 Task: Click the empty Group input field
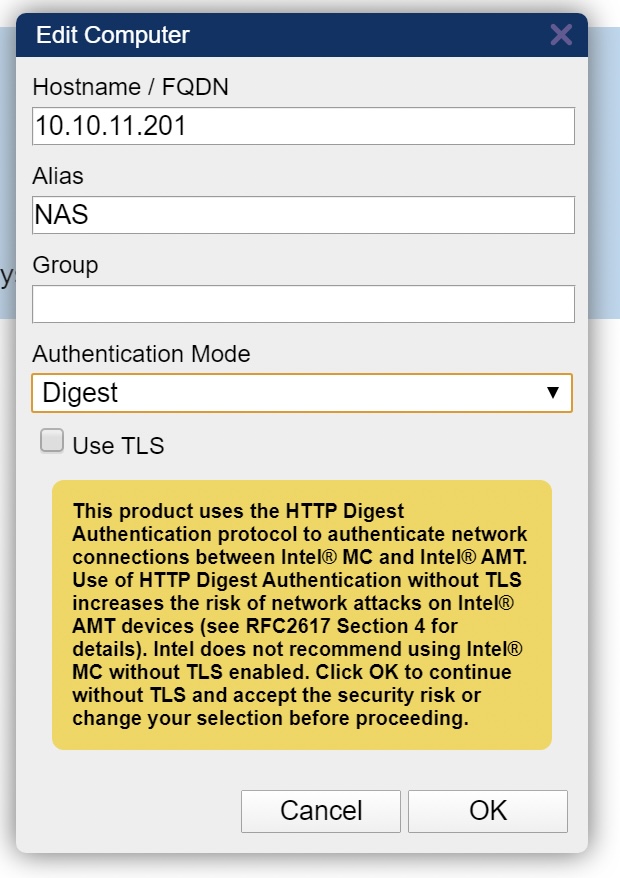[x=304, y=304]
